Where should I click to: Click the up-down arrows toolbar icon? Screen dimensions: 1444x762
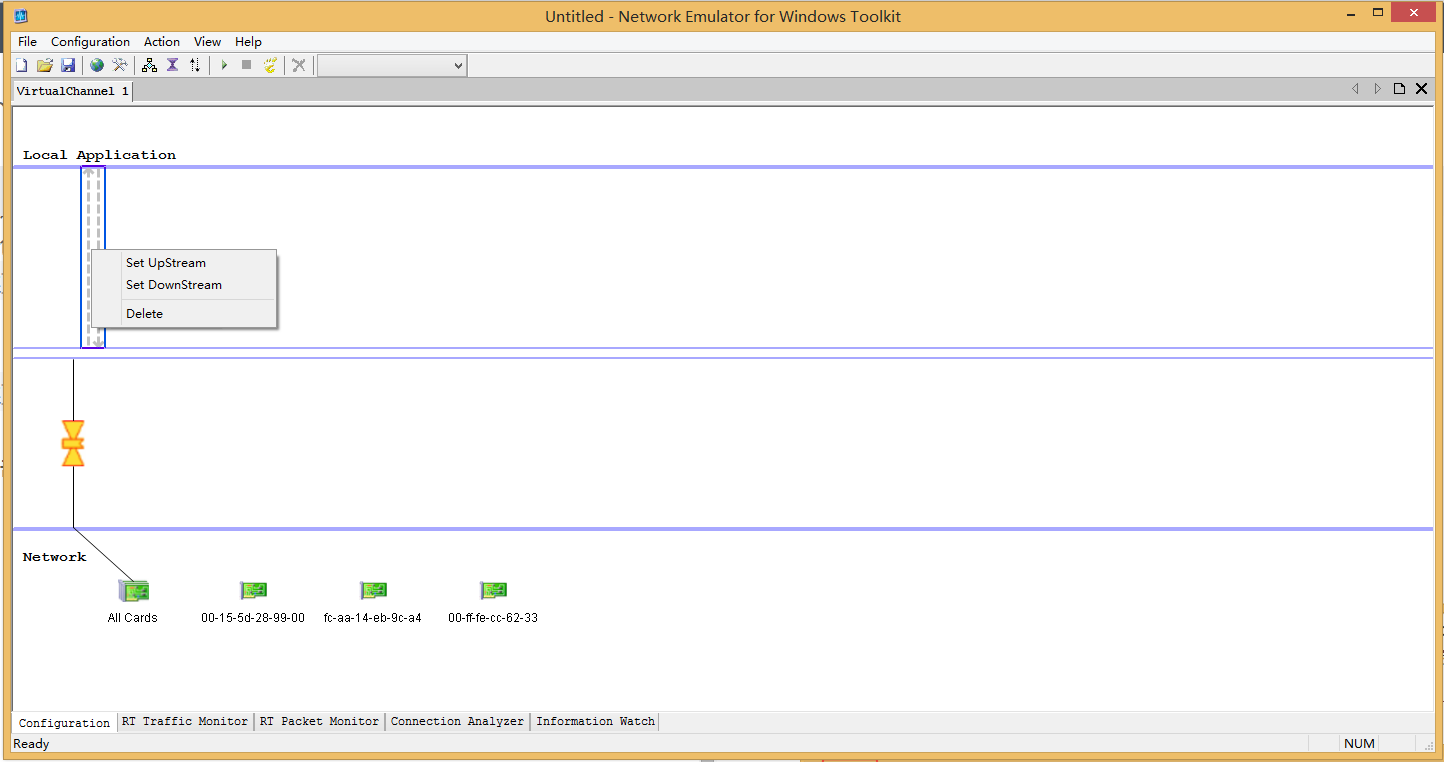pyautogui.click(x=195, y=65)
